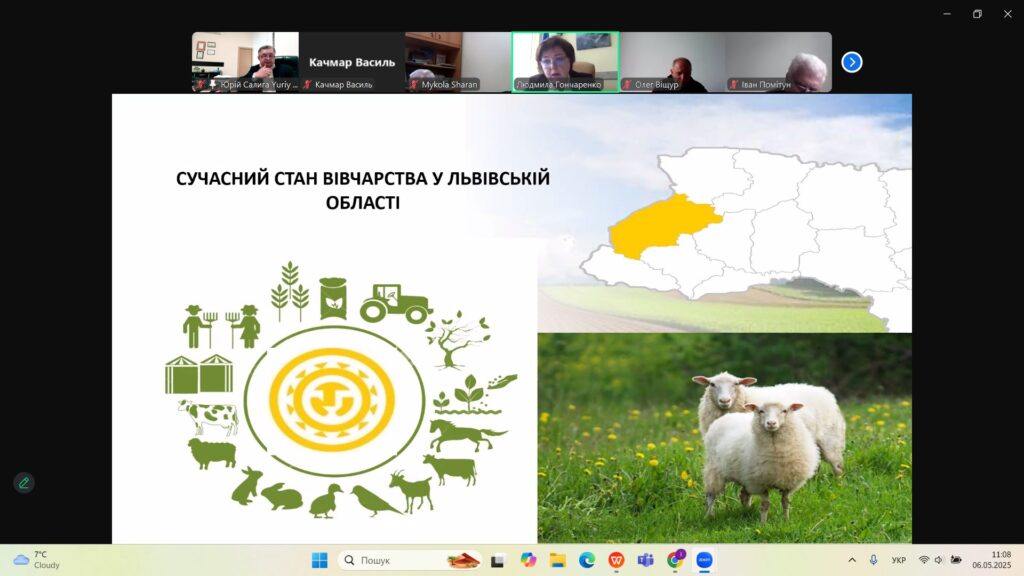Open Task View on the taskbar

pos(498,560)
